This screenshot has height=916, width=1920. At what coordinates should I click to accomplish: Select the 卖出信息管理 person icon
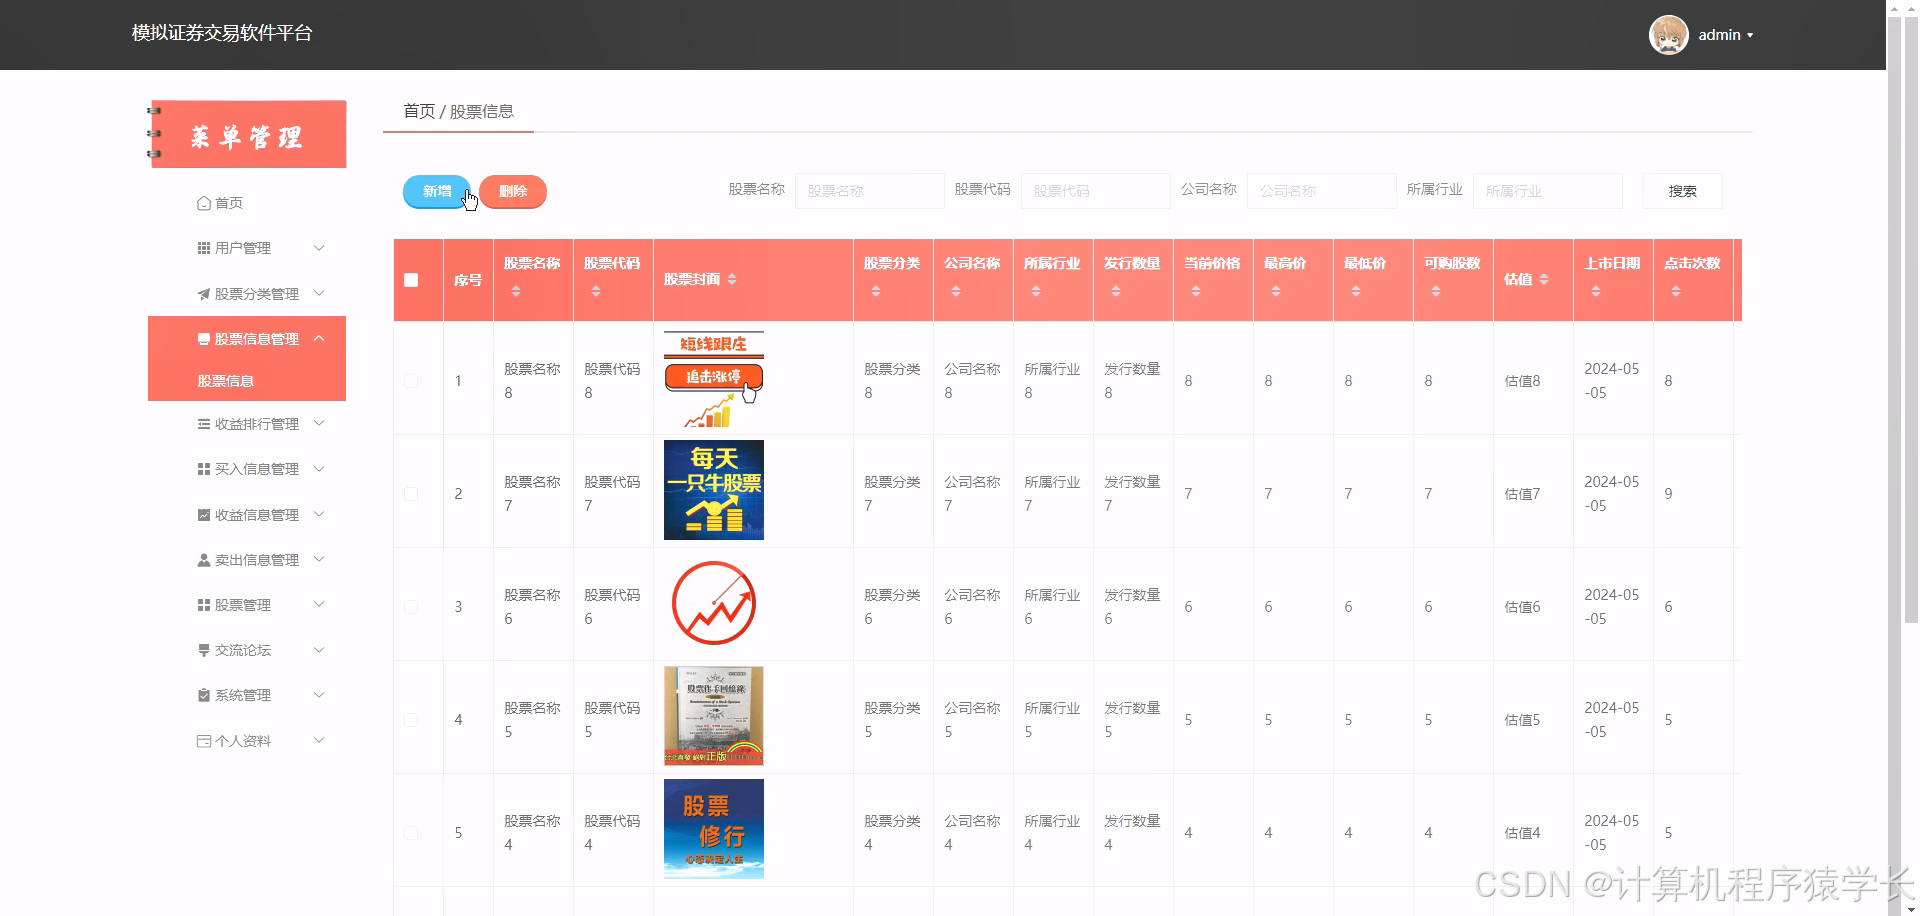point(203,559)
